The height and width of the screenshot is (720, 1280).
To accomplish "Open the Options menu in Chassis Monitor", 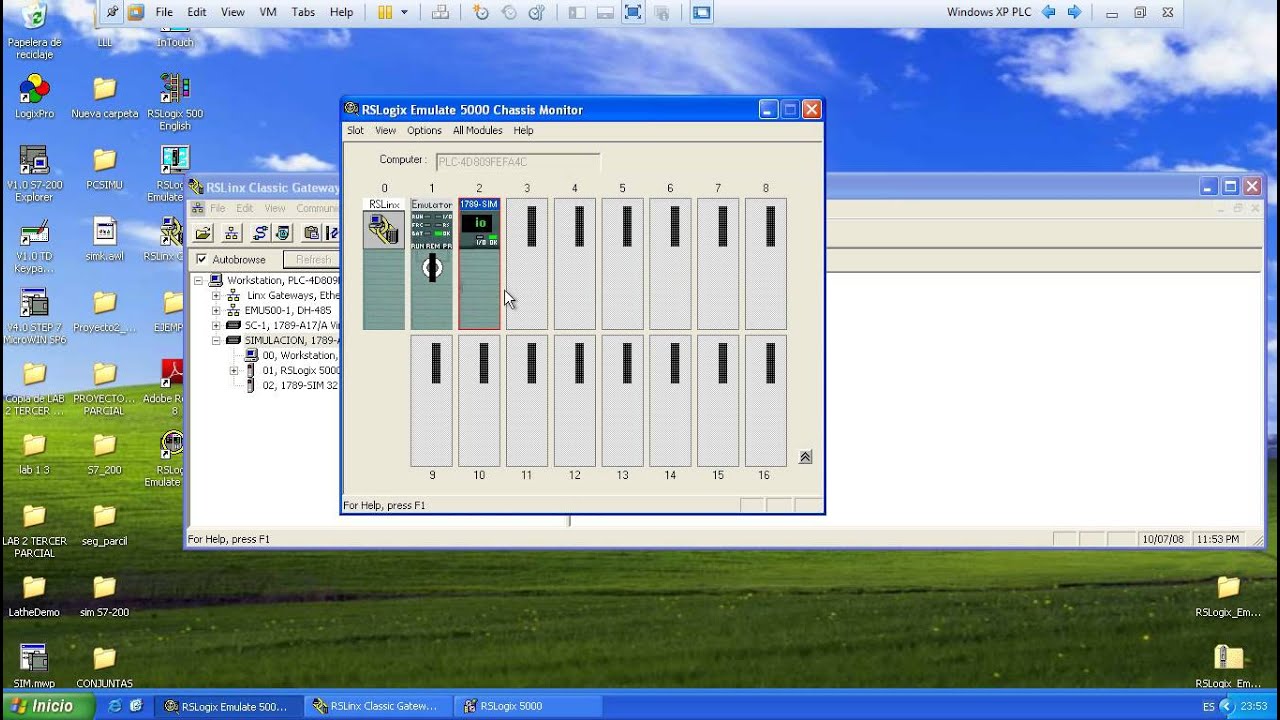I will point(424,130).
